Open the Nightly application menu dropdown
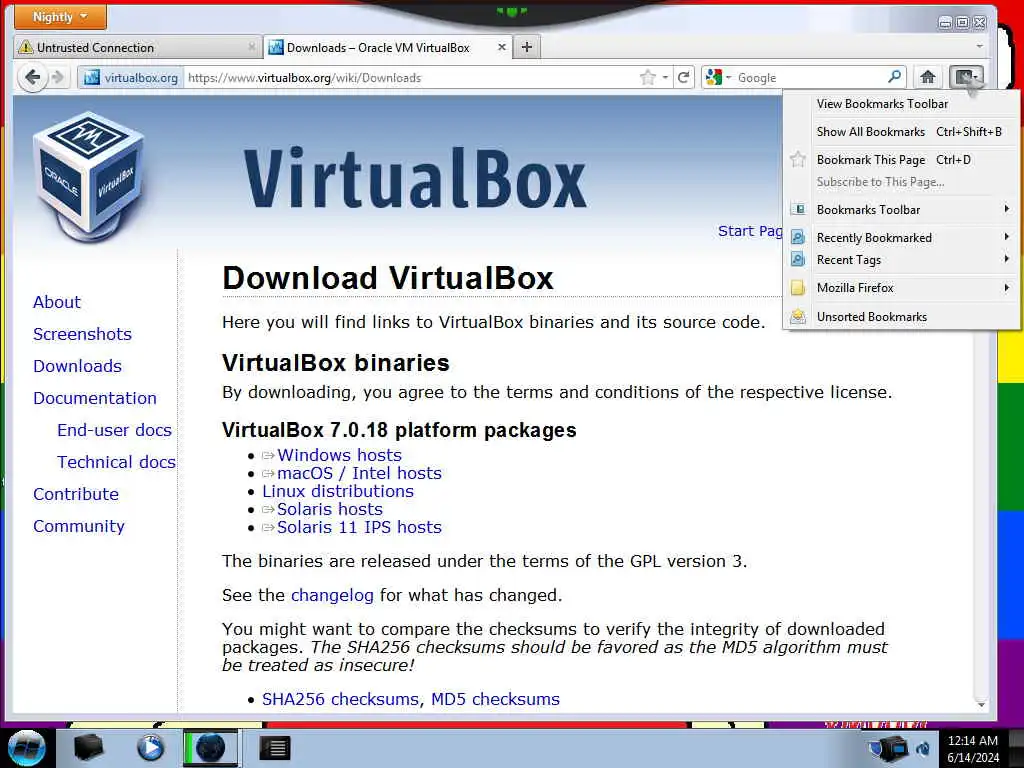Viewport: 1024px width, 768px height. [x=60, y=17]
